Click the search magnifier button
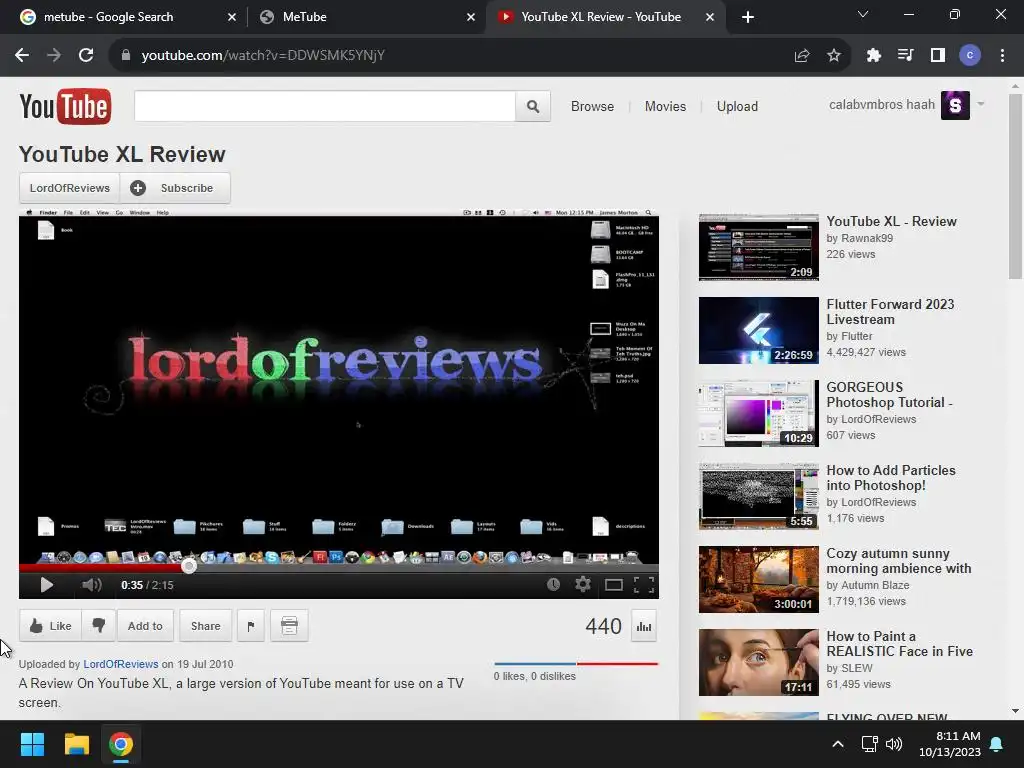Screen dimensions: 1024x768 point(533,106)
